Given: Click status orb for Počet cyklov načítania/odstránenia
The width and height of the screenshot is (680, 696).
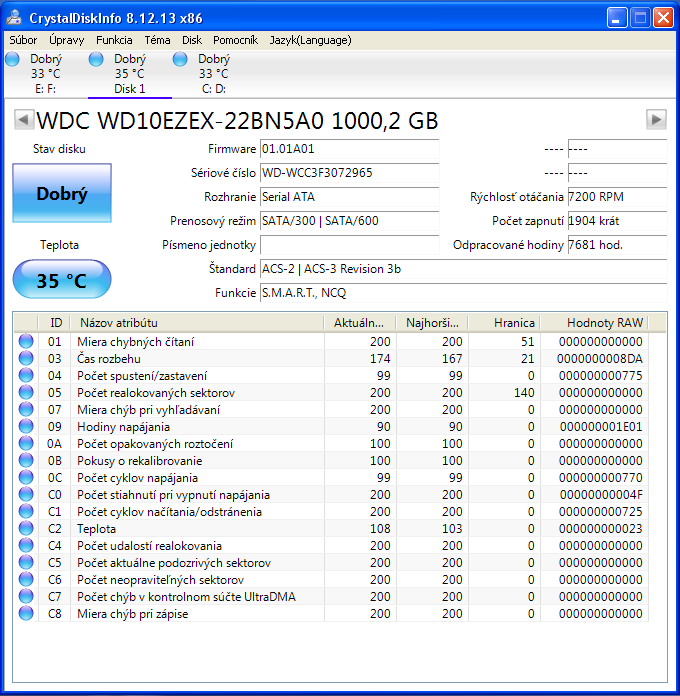Looking at the screenshot, I should click(x=26, y=511).
